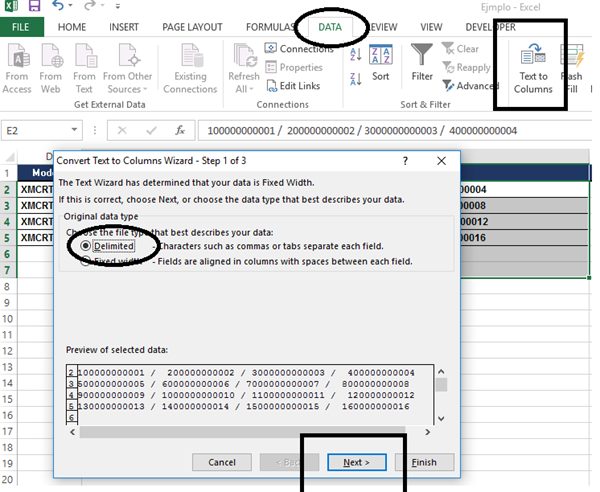The image size is (600, 492).
Task: Select the Fixed width radio option
Action: click(86, 261)
